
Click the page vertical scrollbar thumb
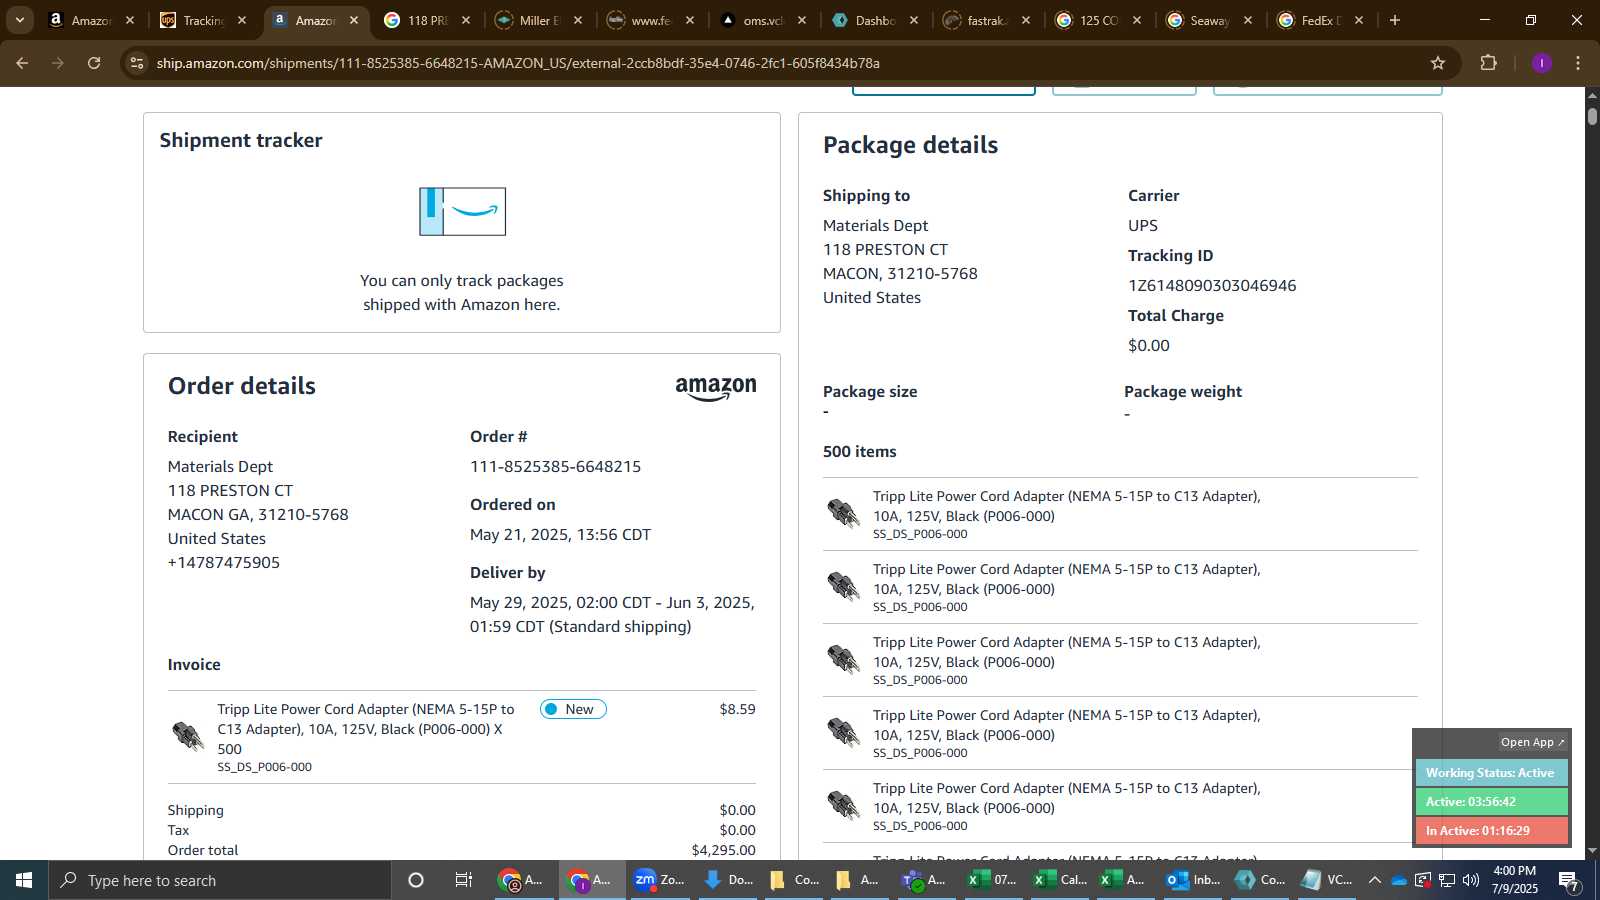(x=1592, y=116)
